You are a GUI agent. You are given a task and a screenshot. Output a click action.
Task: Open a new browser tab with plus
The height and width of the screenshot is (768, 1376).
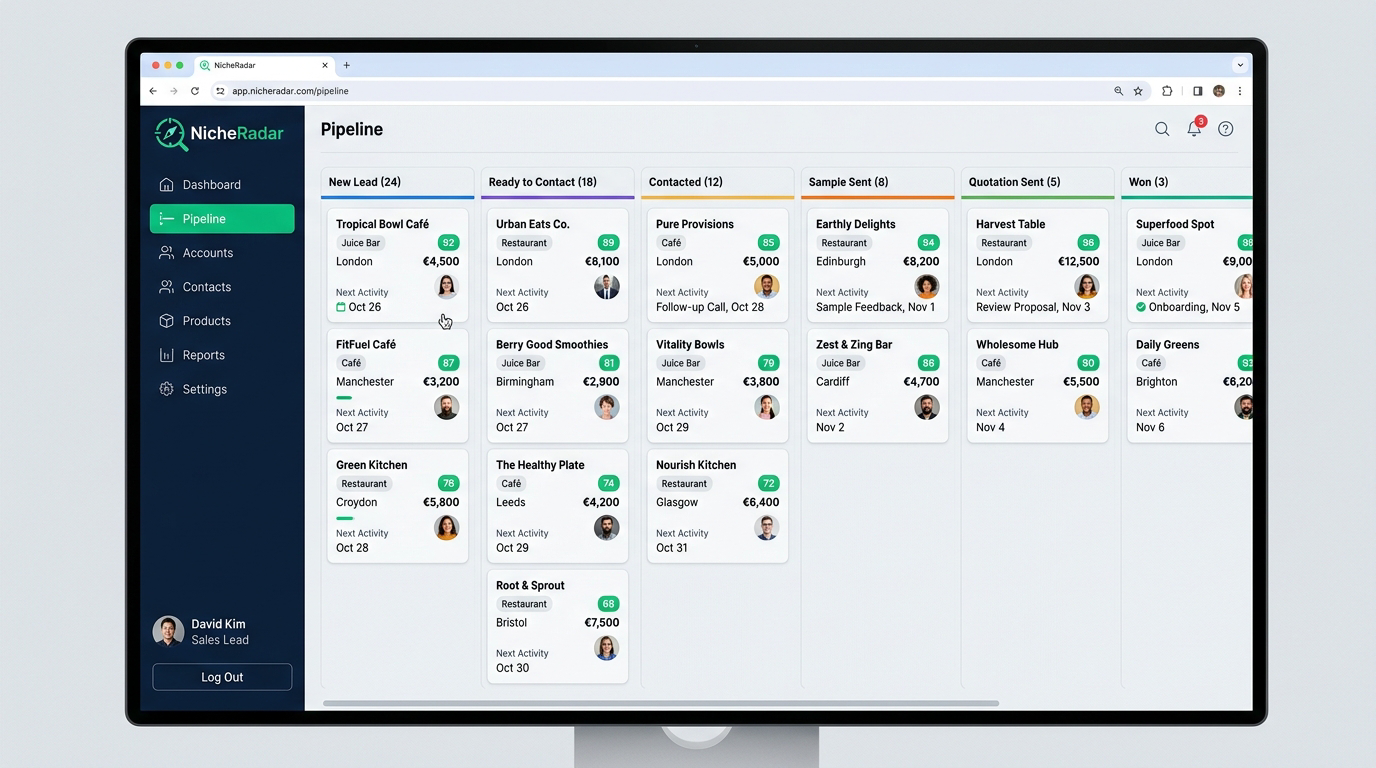(x=347, y=65)
